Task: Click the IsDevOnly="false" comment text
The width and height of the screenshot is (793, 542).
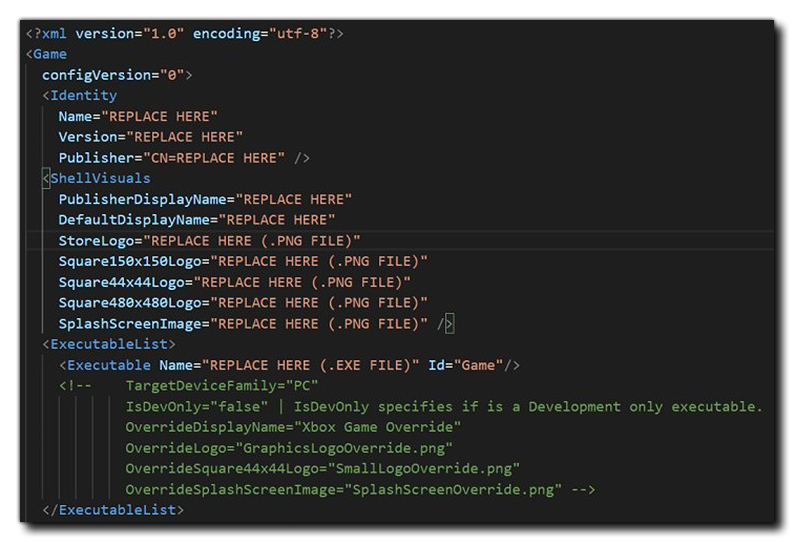Action: [196, 406]
